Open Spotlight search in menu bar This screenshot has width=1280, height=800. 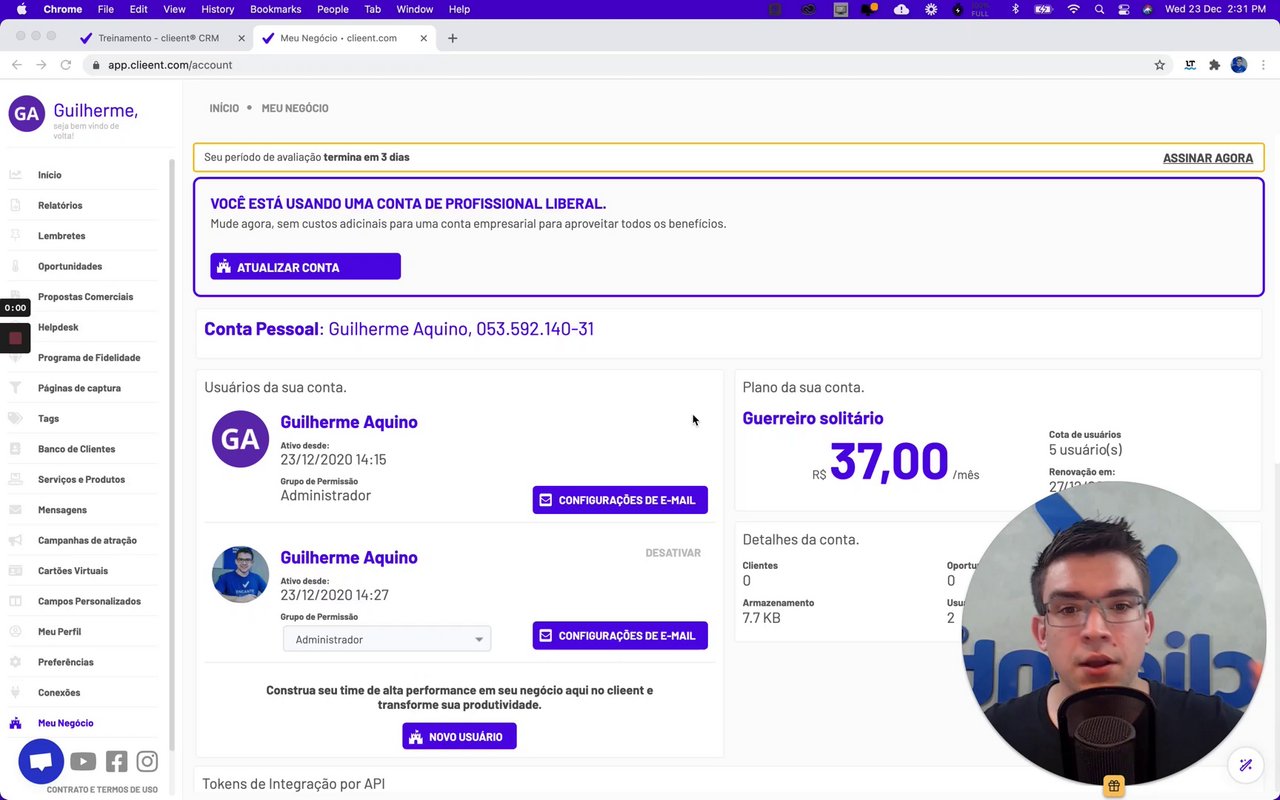pyautogui.click(x=1099, y=9)
